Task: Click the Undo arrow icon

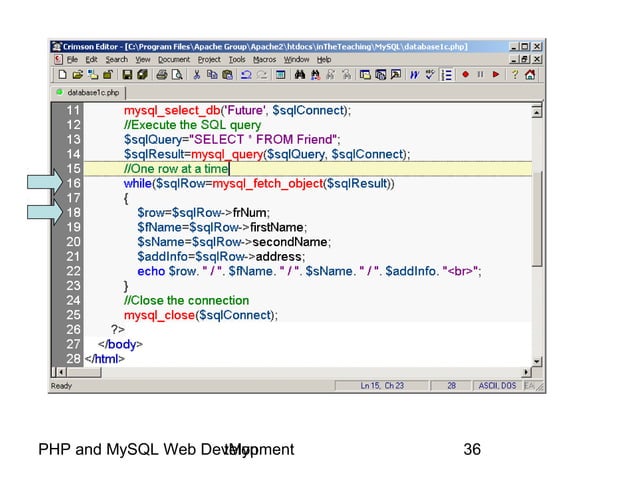Action: (x=246, y=74)
